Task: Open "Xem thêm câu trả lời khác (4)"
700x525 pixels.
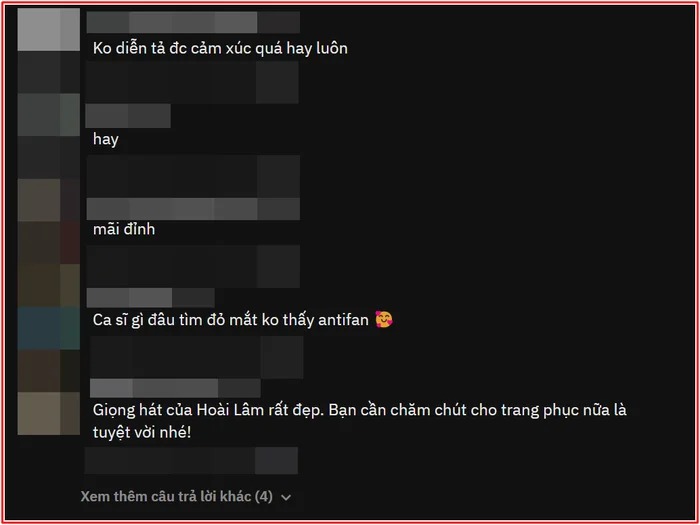Action: coord(176,496)
